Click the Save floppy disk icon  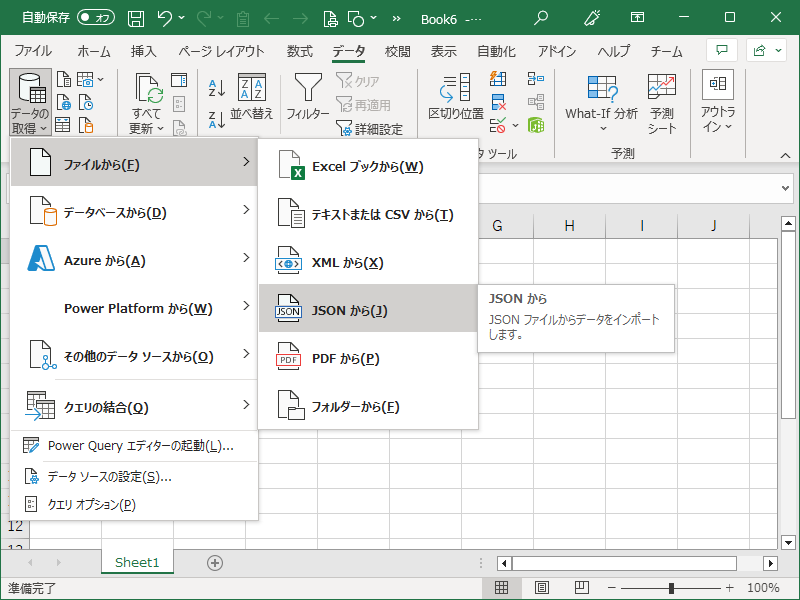136,19
